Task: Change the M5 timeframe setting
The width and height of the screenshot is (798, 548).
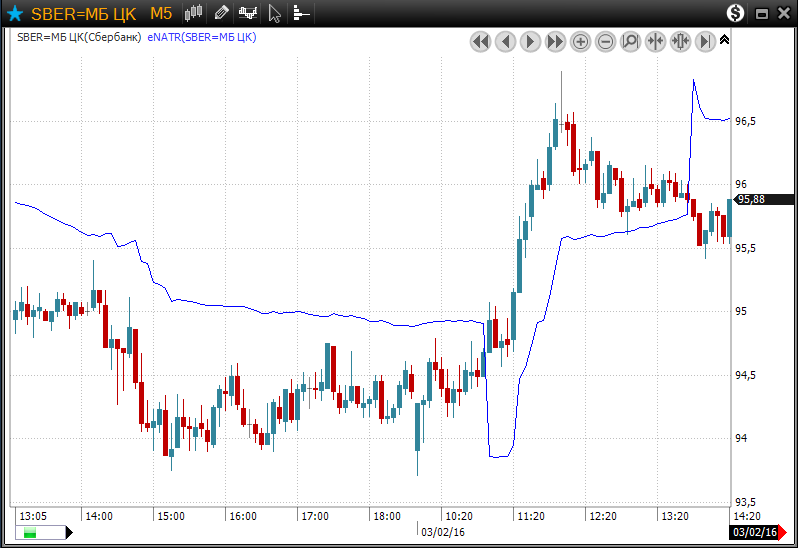Action: pyautogui.click(x=161, y=14)
